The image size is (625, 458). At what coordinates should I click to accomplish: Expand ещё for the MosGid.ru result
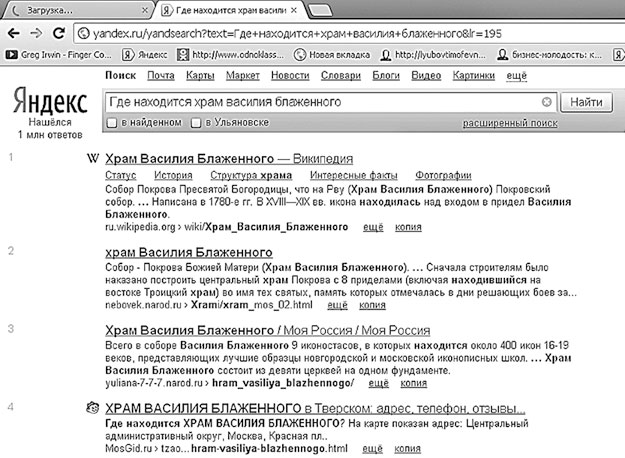(372, 448)
